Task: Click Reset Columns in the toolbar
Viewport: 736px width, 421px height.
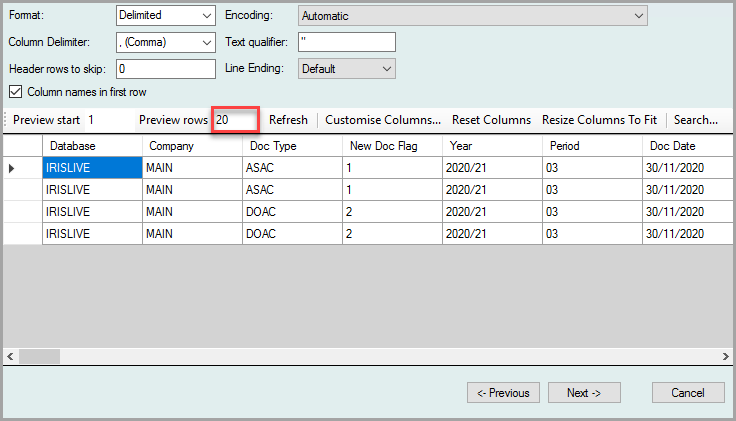Action: pos(491,120)
